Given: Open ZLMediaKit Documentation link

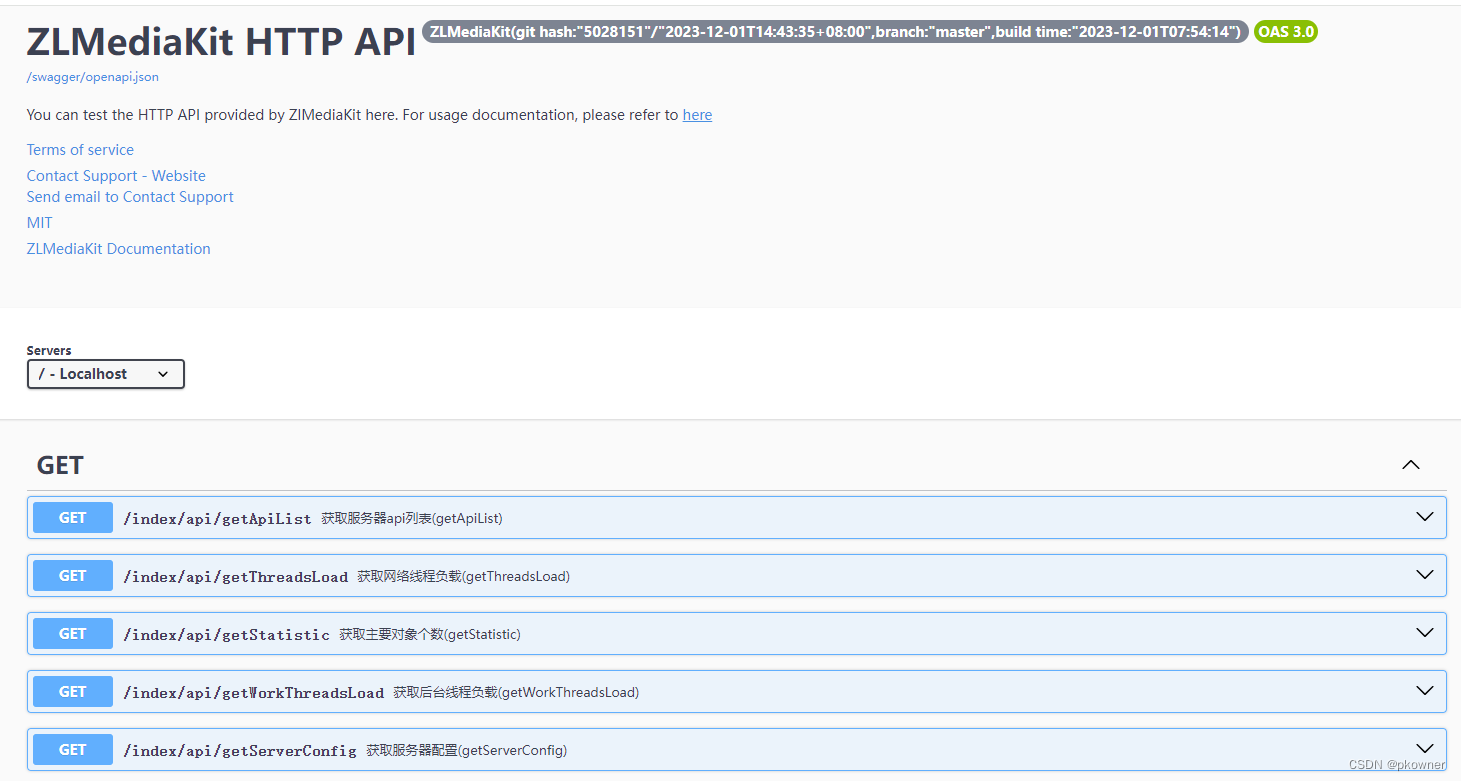Looking at the screenshot, I should (x=119, y=249).
